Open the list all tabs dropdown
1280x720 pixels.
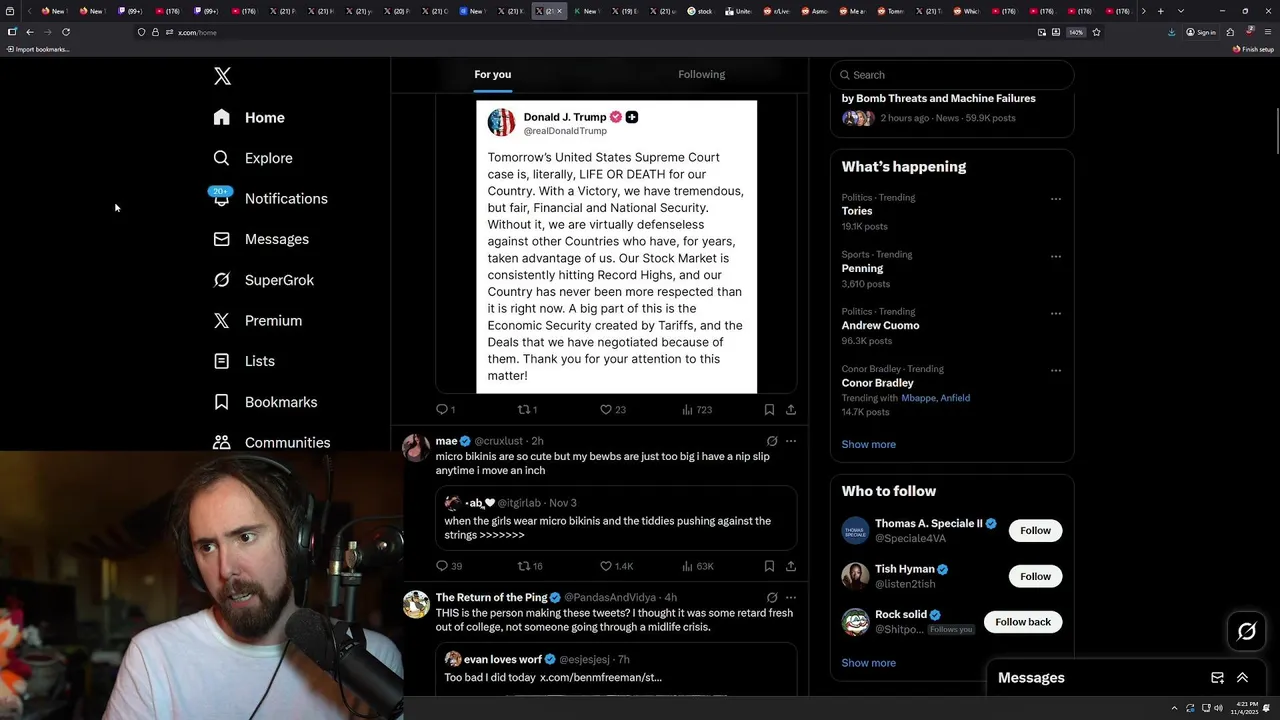(1181, 11)
